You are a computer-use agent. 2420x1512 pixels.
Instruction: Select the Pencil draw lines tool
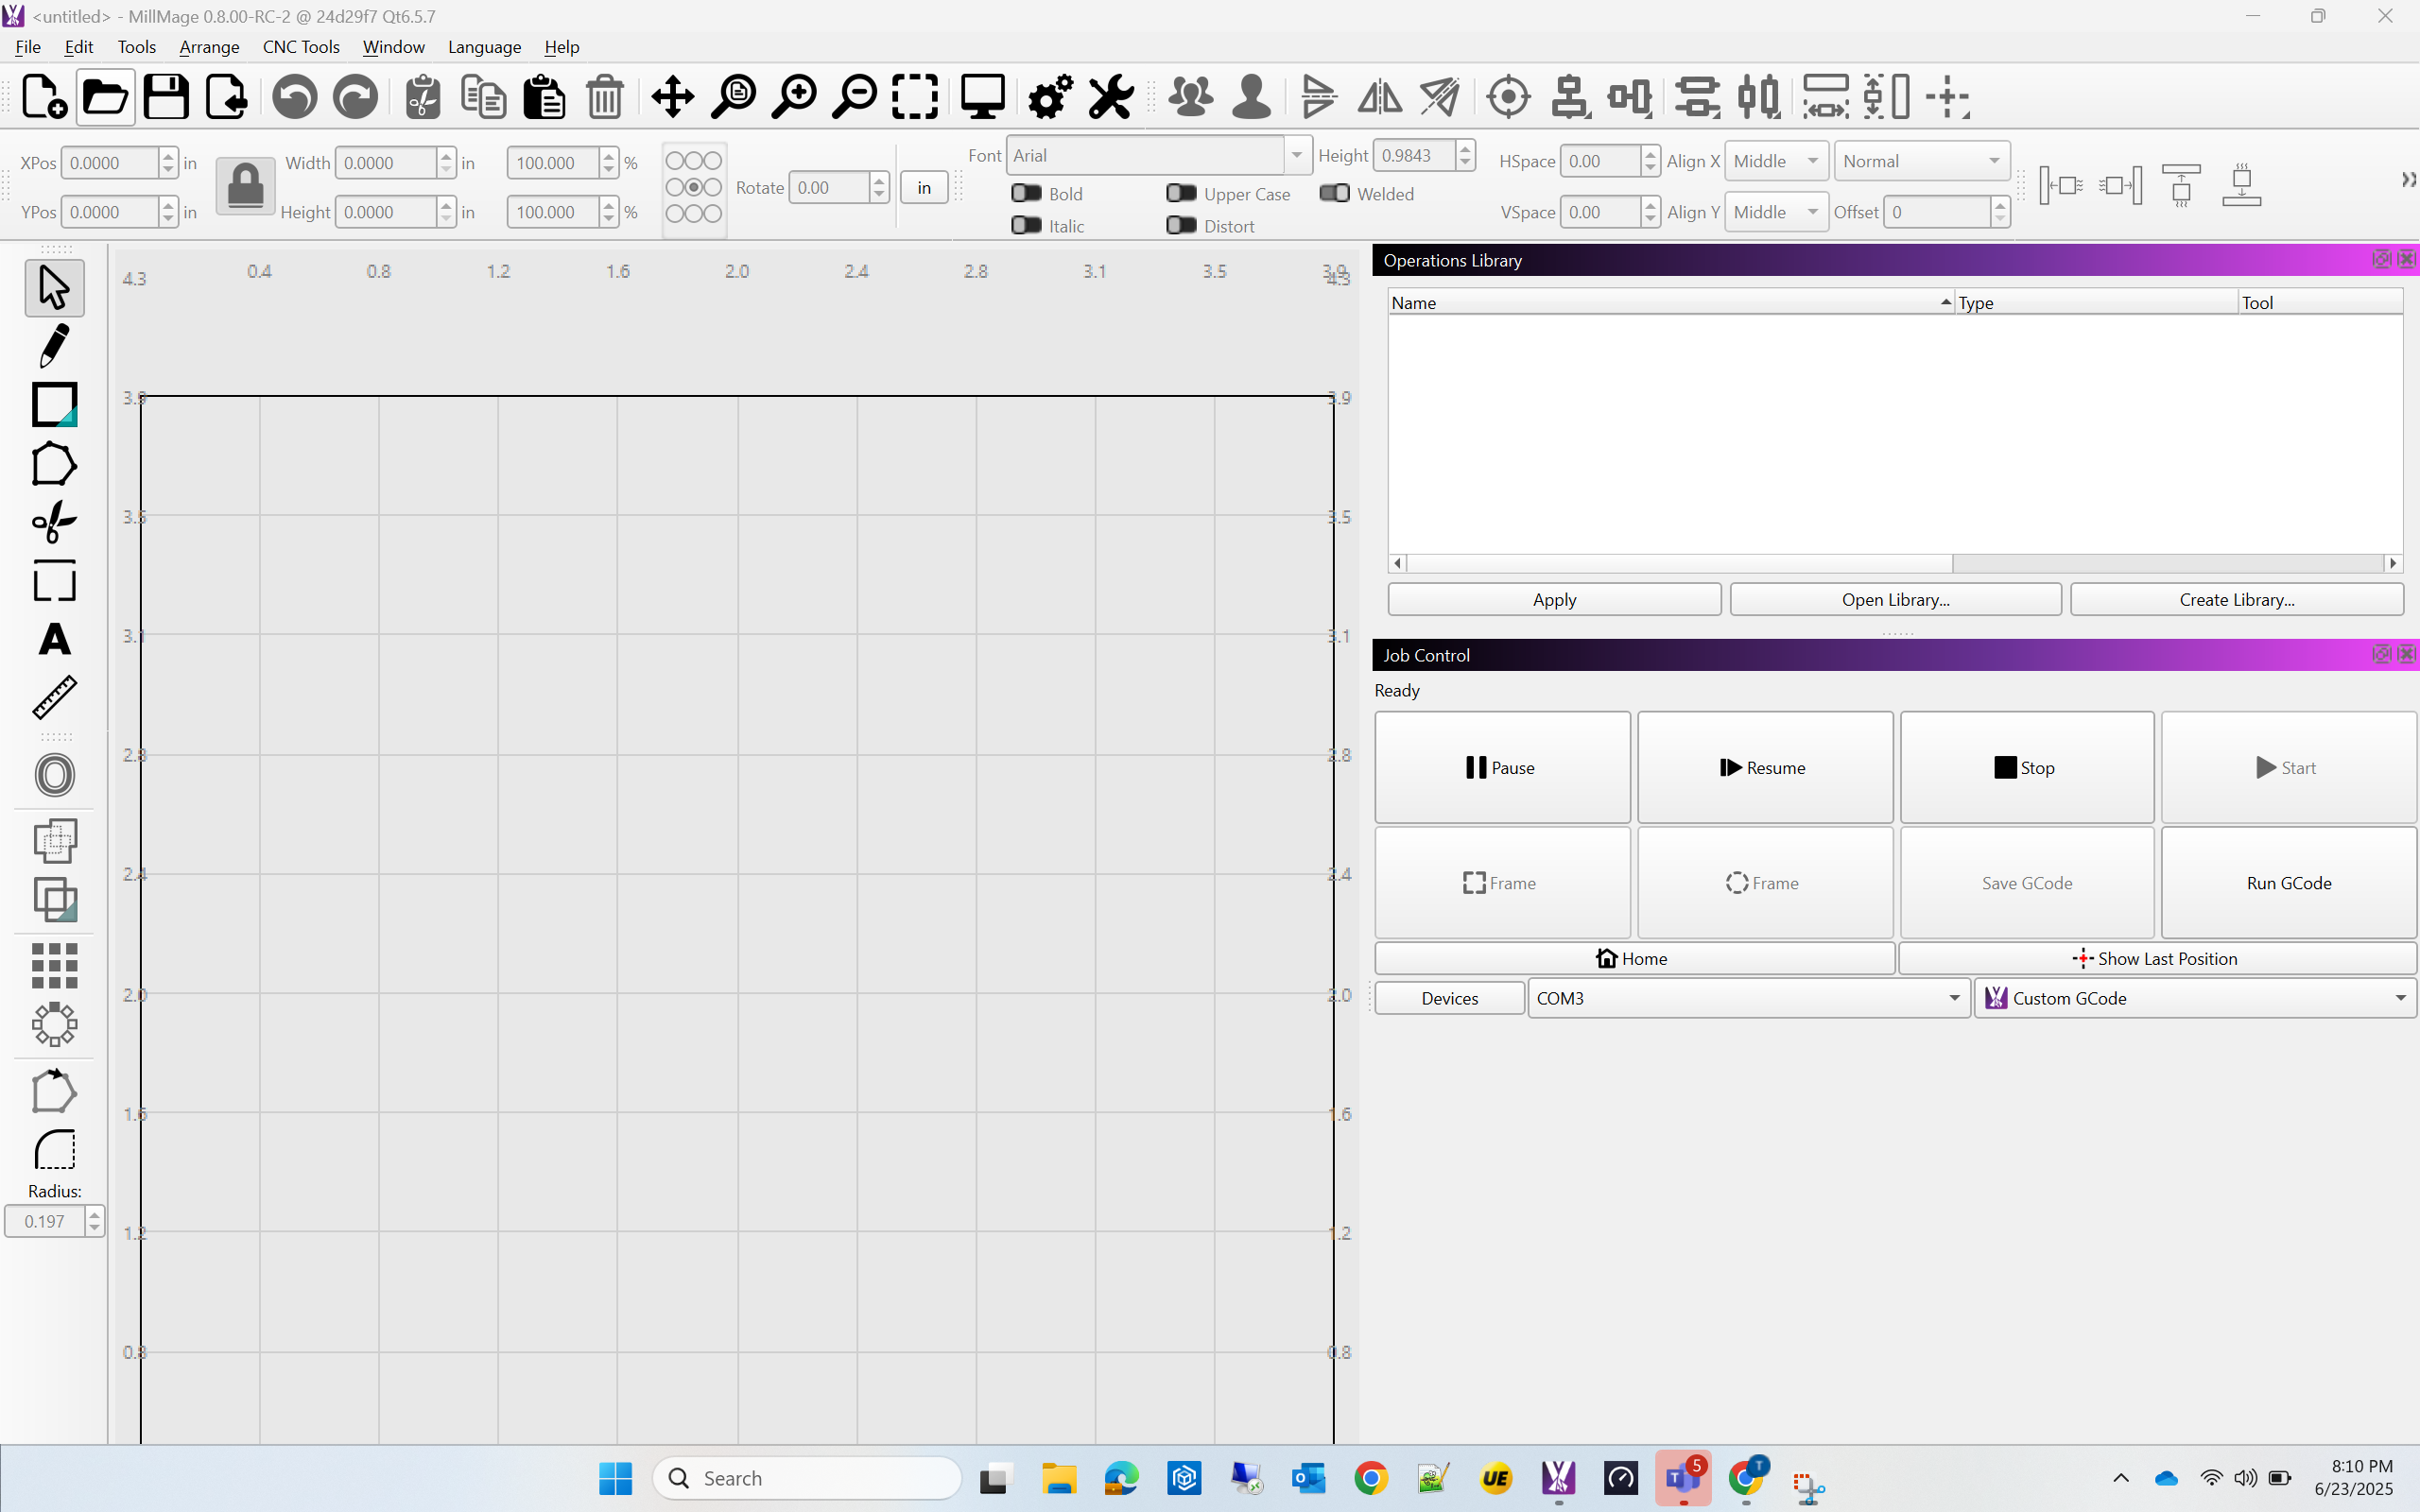point(54,345)
